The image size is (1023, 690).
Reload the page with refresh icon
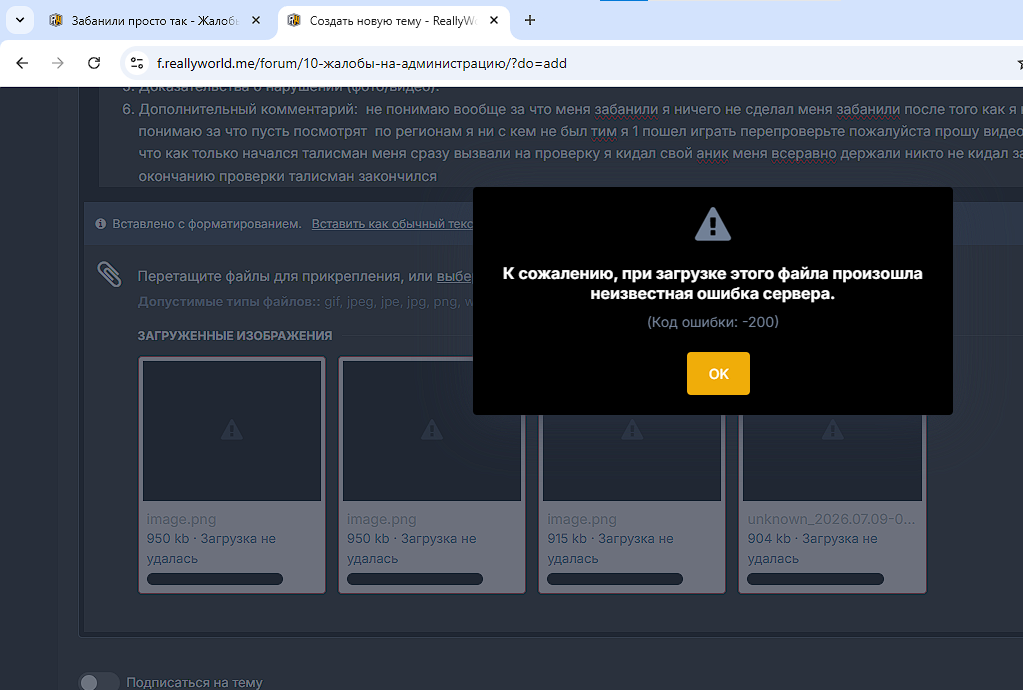pyautogui.click(x=94, y=63)
